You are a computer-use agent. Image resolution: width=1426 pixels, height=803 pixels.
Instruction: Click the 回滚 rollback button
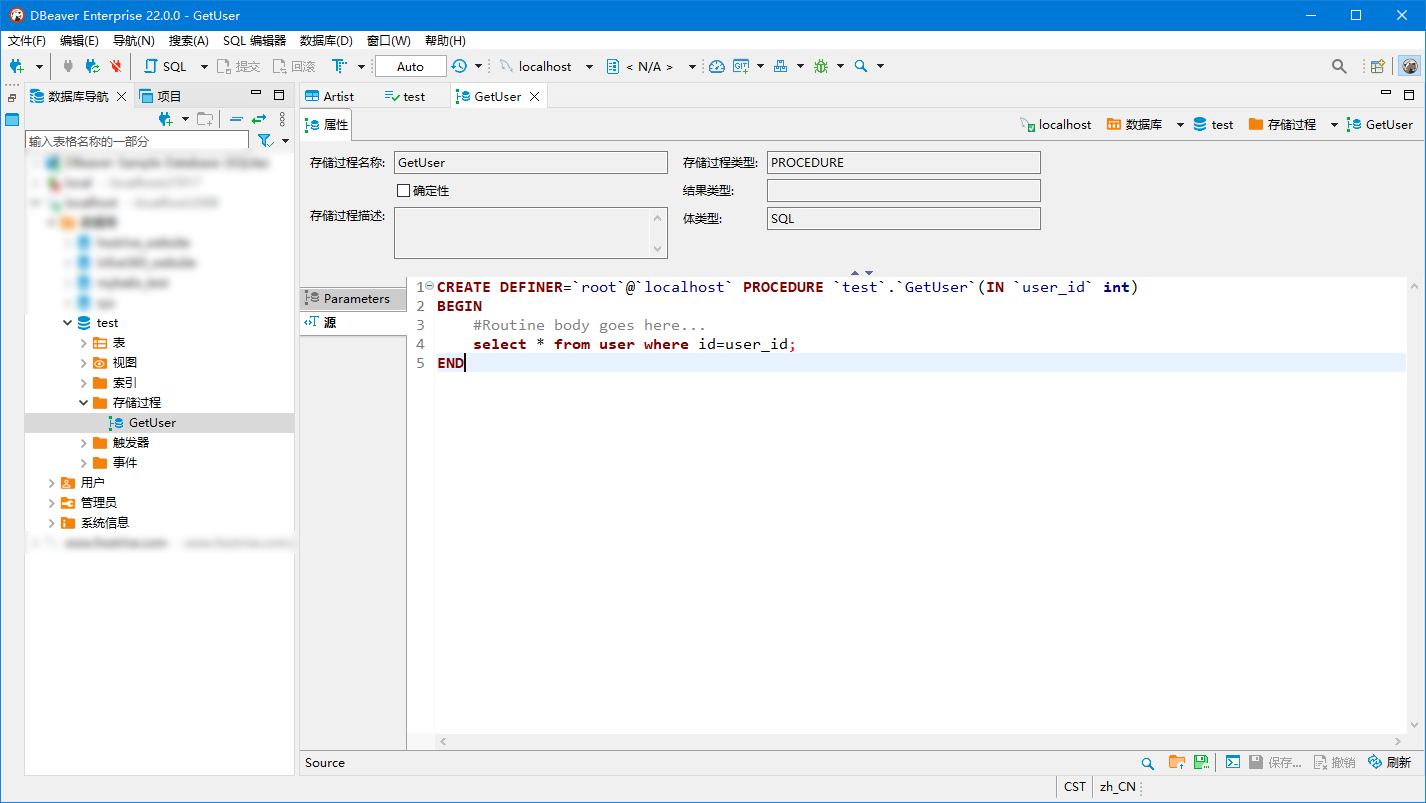click(x=294, y=66)
